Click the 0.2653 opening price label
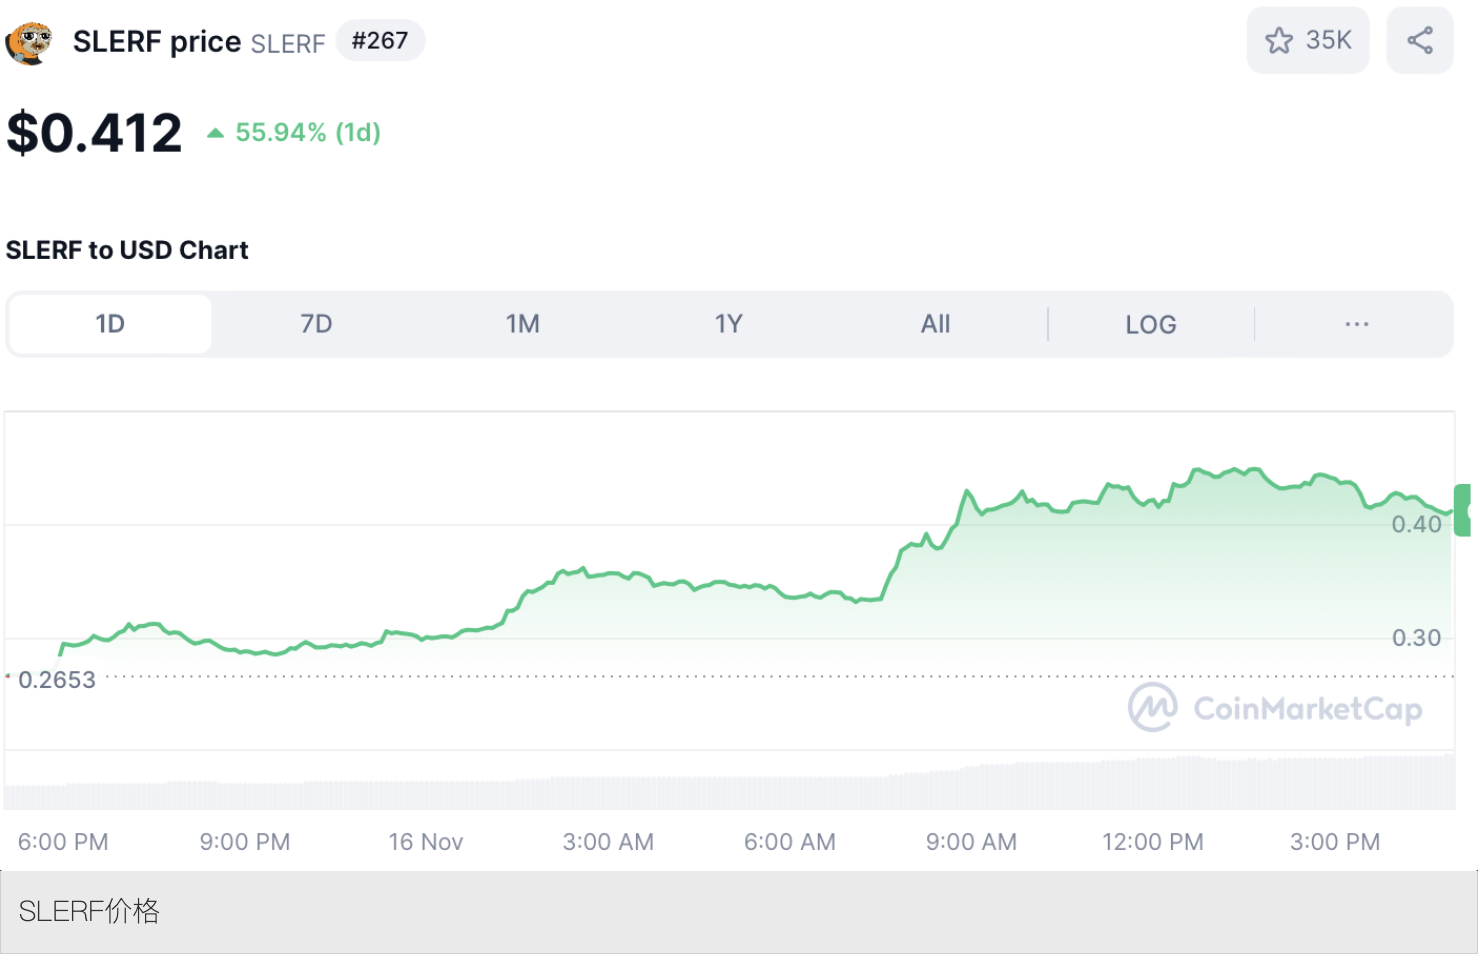 click(57, 680)
